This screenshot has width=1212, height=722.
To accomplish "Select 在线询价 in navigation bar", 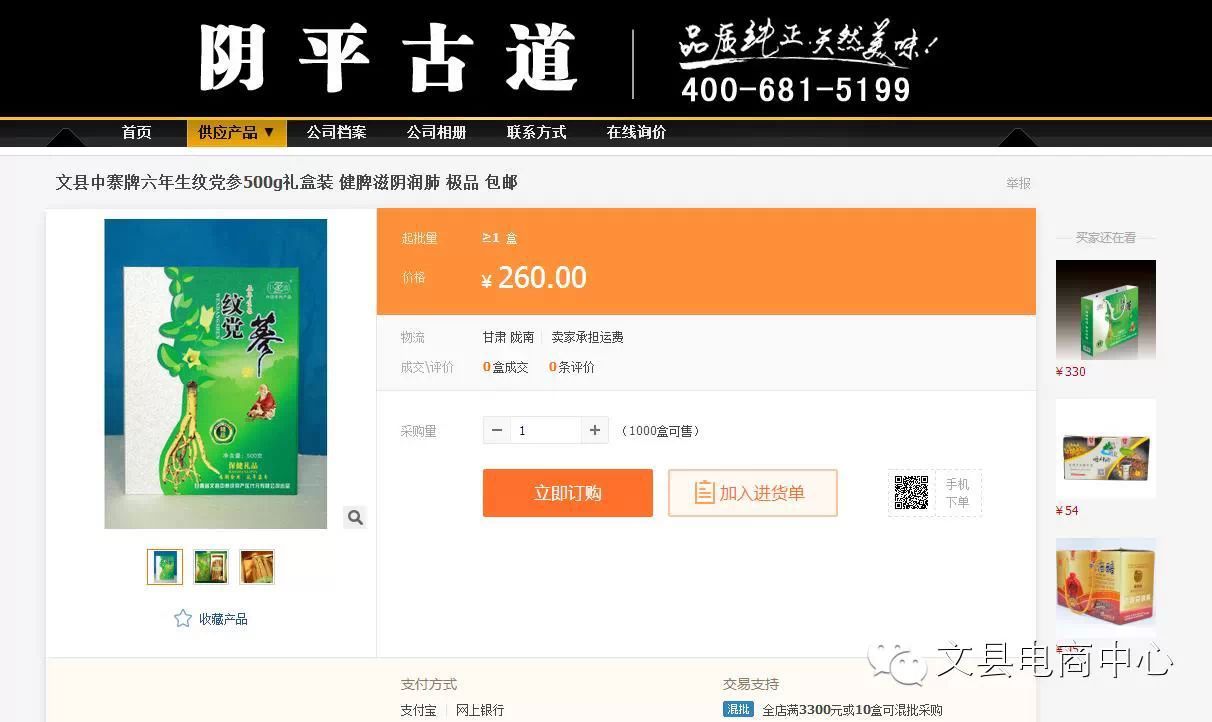I will pyautogui.click(x=636, y=132).
